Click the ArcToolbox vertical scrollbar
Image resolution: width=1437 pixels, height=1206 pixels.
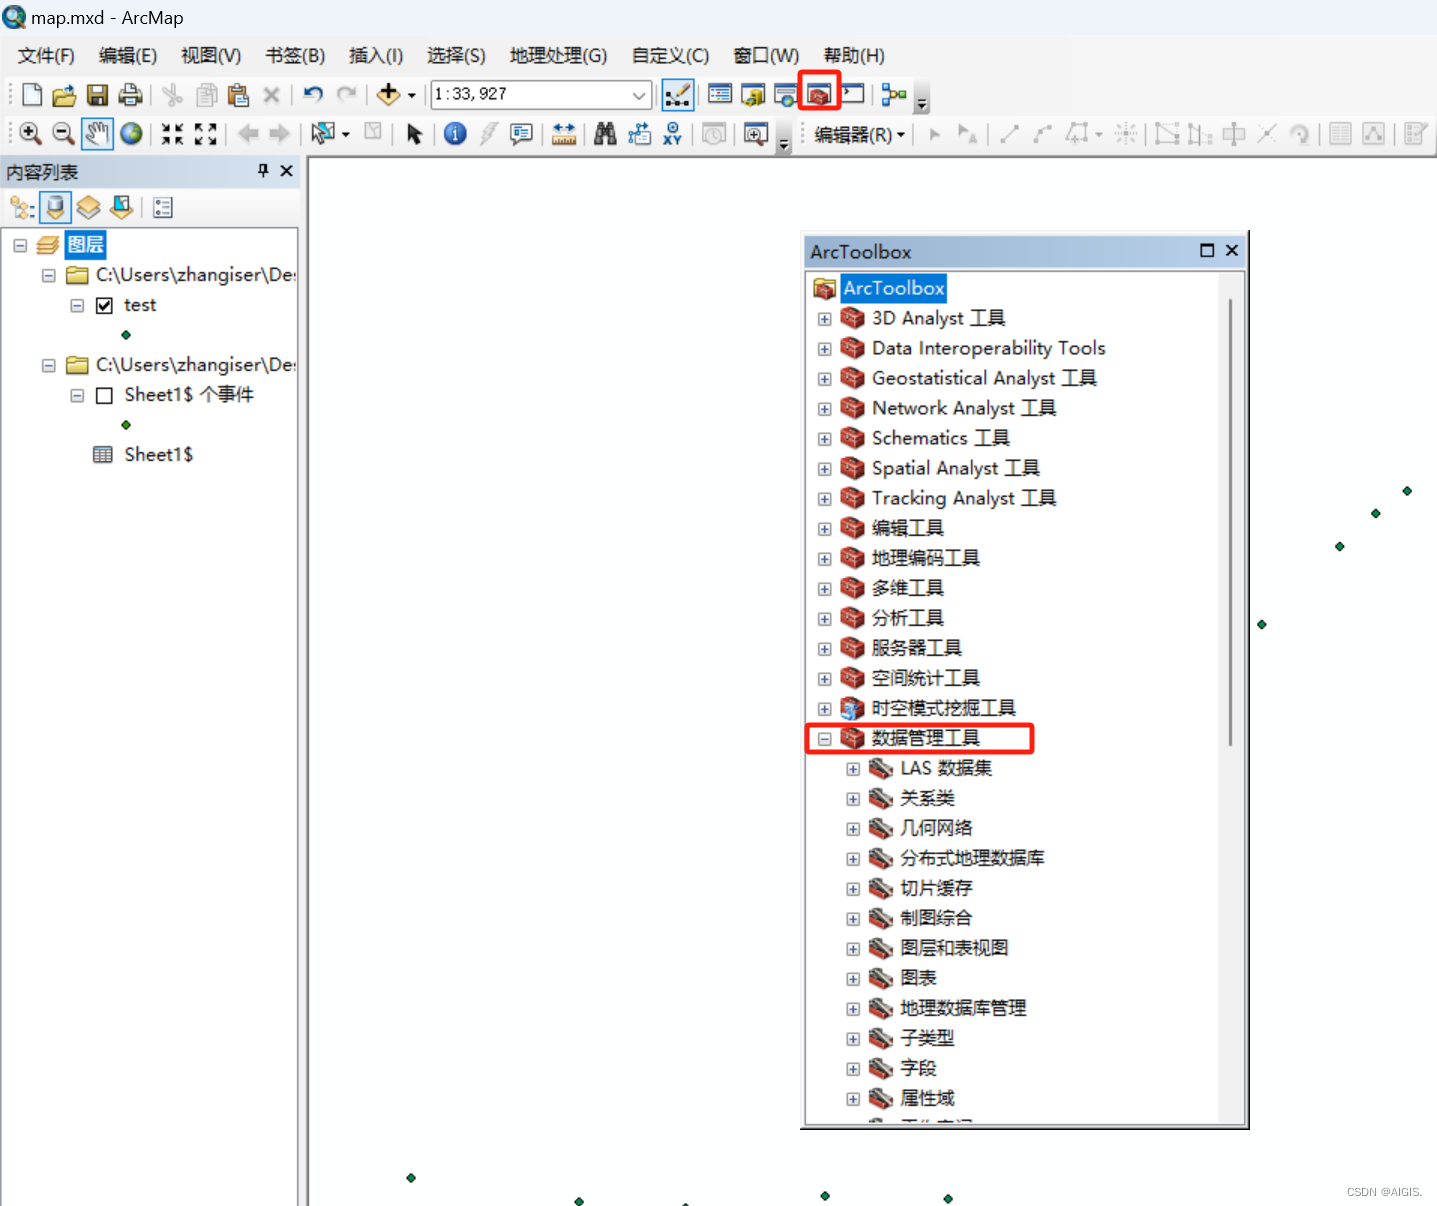(x=1231, y=520)
